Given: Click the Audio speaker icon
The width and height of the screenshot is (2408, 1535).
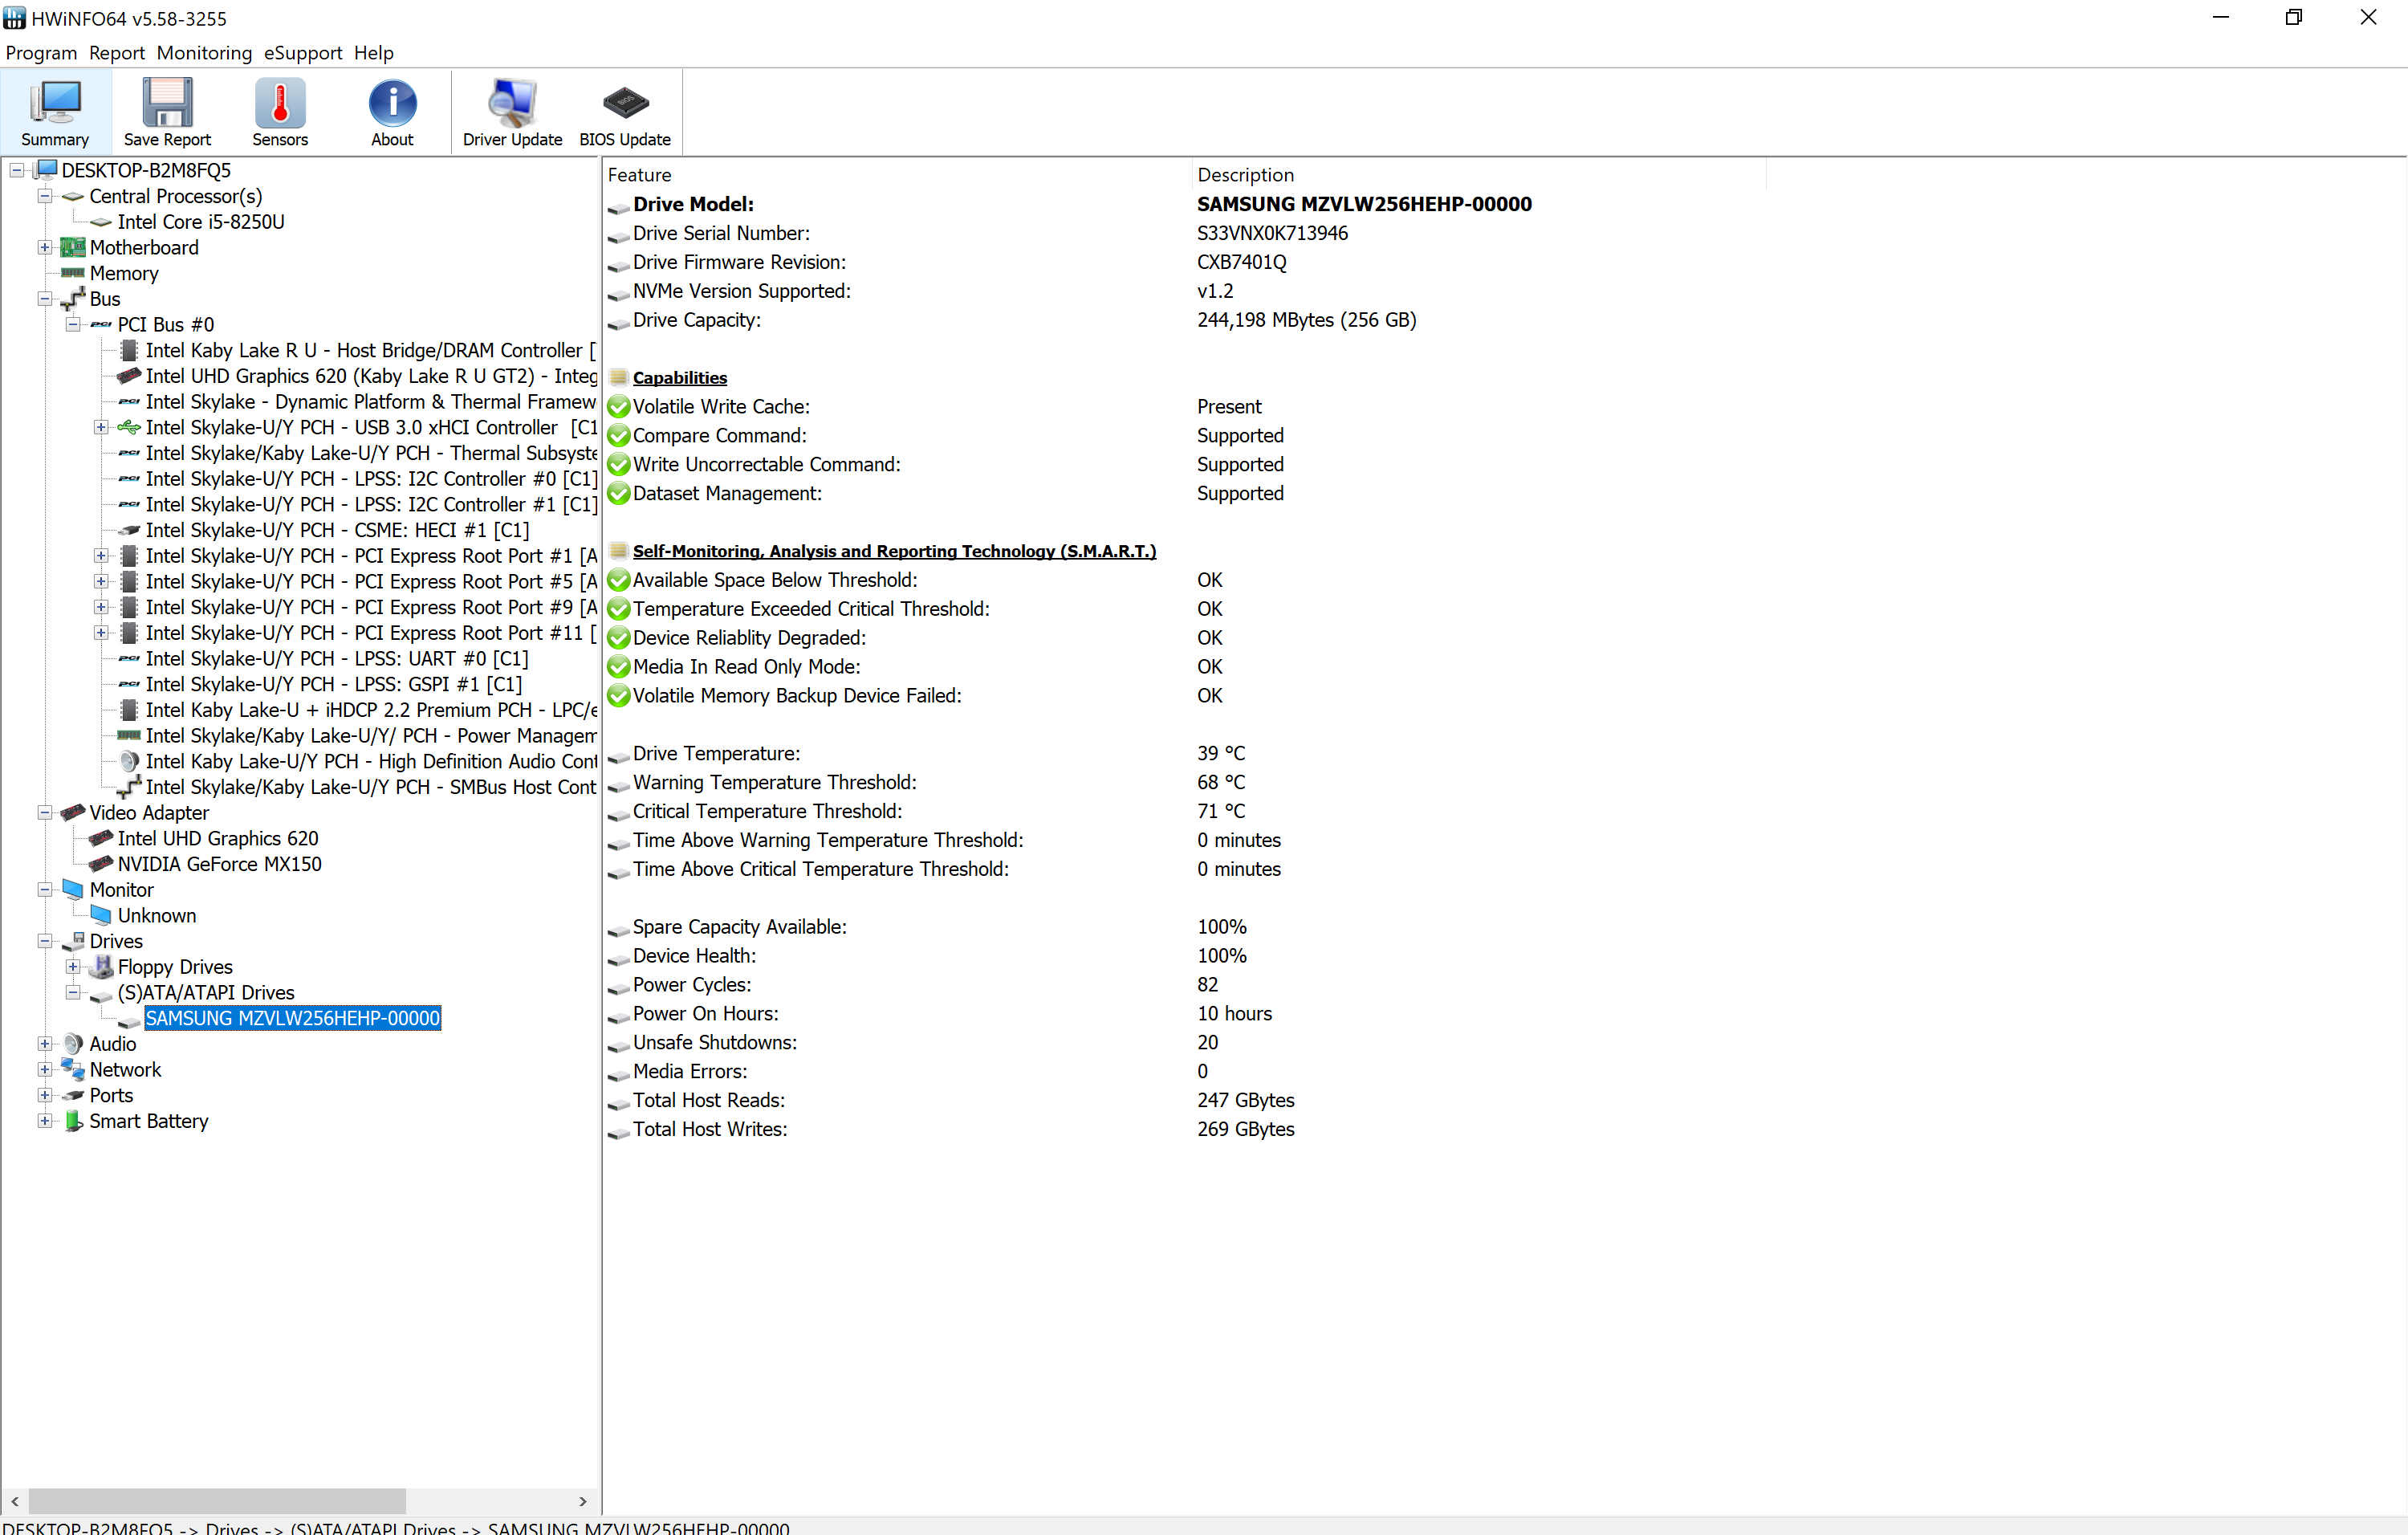Looking at the screenshot, I should (72, 1043).
